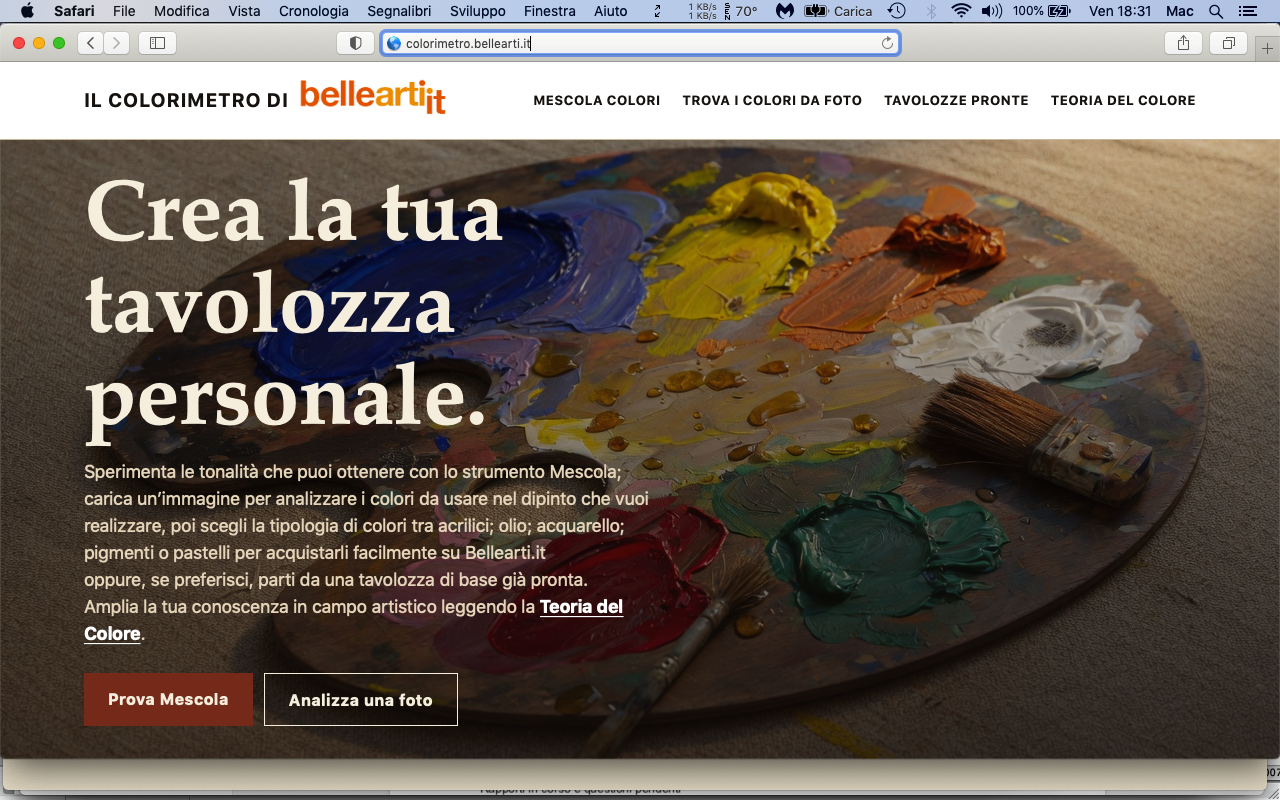This screenshot has width=1280, height=800.
Task: Reload the page with the refresh icon
Action: coord(887,43)
